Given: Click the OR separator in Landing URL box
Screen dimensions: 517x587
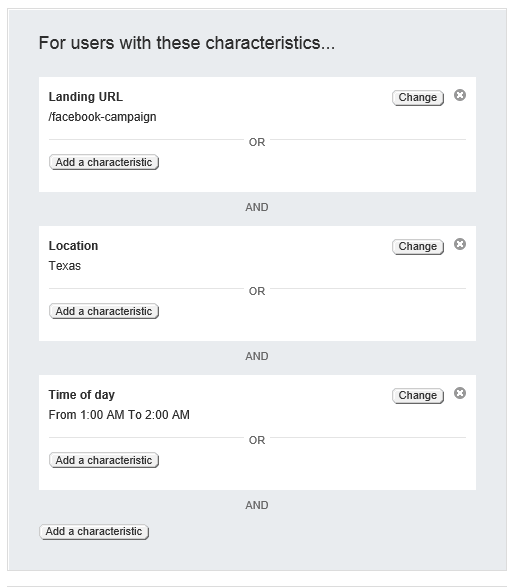Looking at the screenshot, I should coord(257,142).
